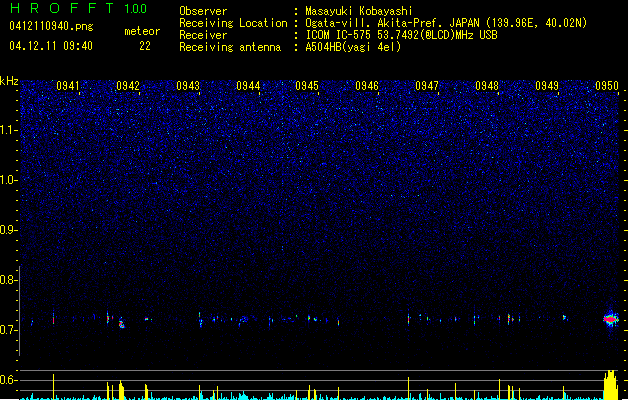Click the 0941 time marker
This screenshot has height=400, width=629.
(x=68, y=85)
